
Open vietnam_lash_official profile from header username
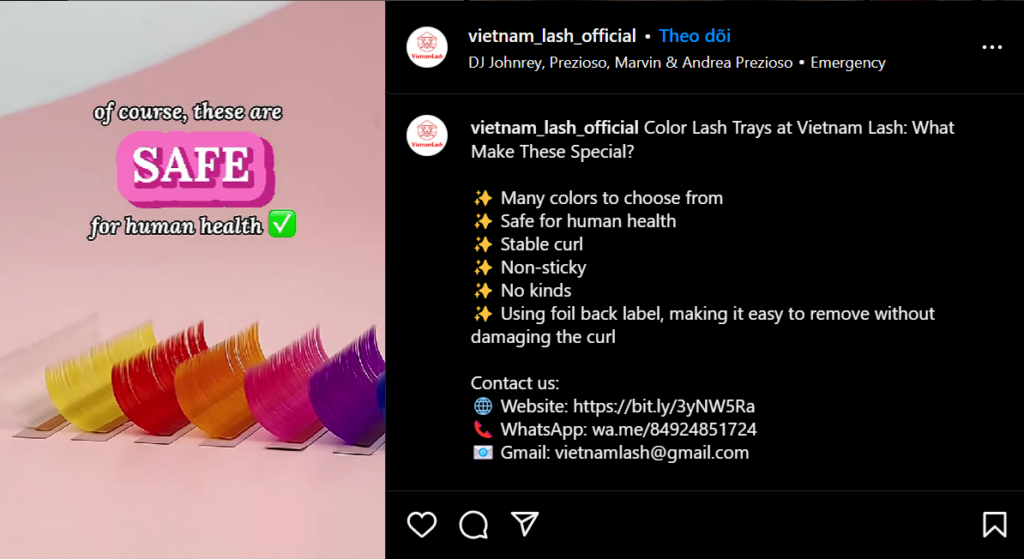tap(552, 36)
